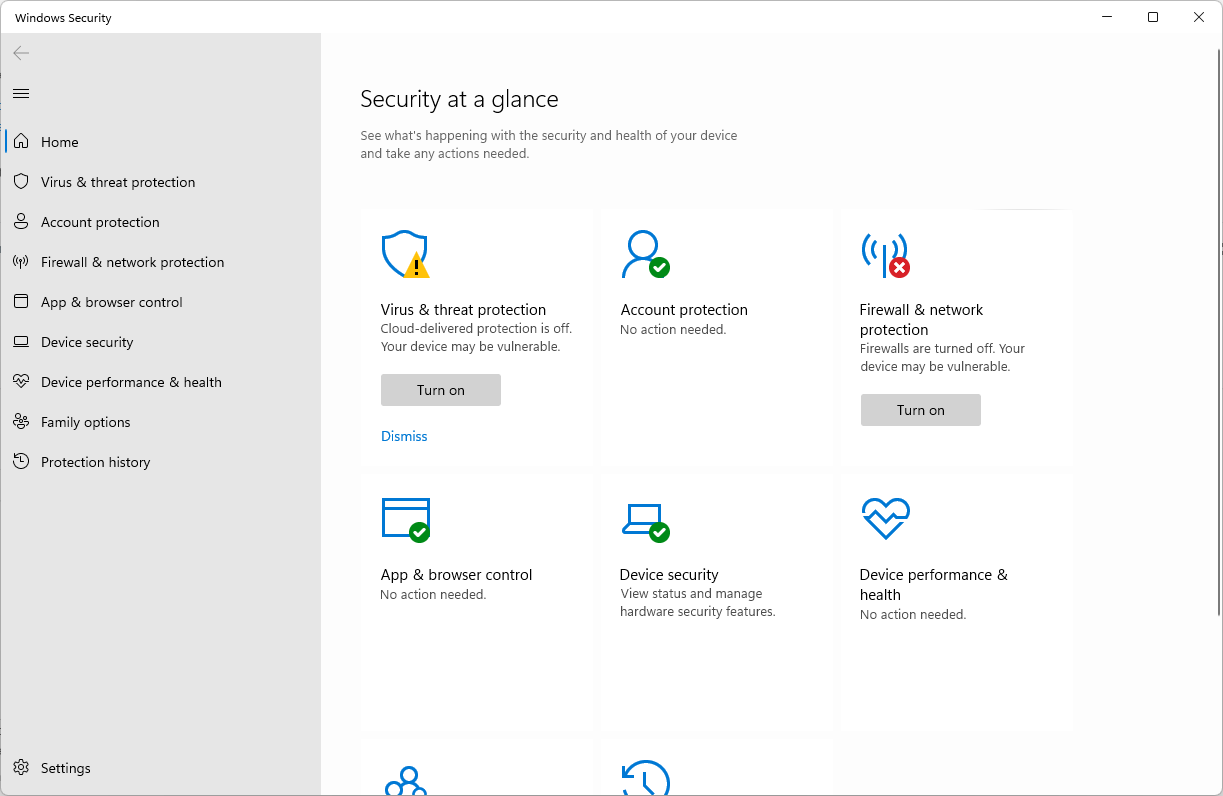Open the hamburger navigation menu

coord(21,94)
